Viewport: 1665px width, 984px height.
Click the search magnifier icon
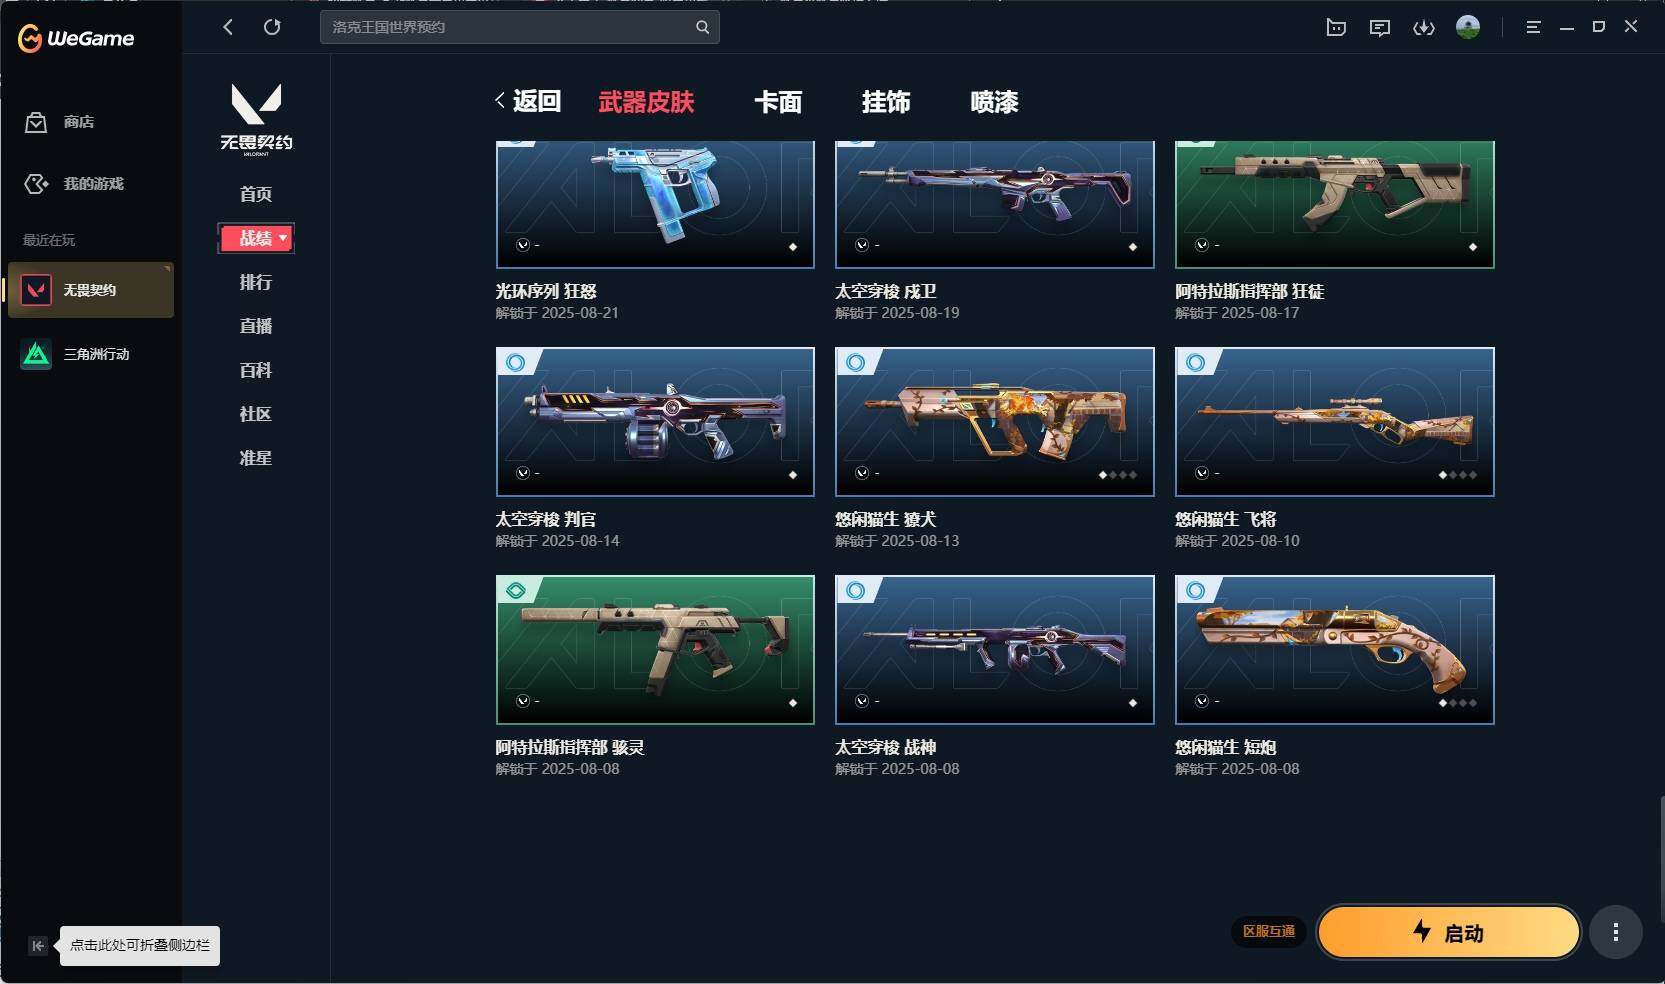703,27
